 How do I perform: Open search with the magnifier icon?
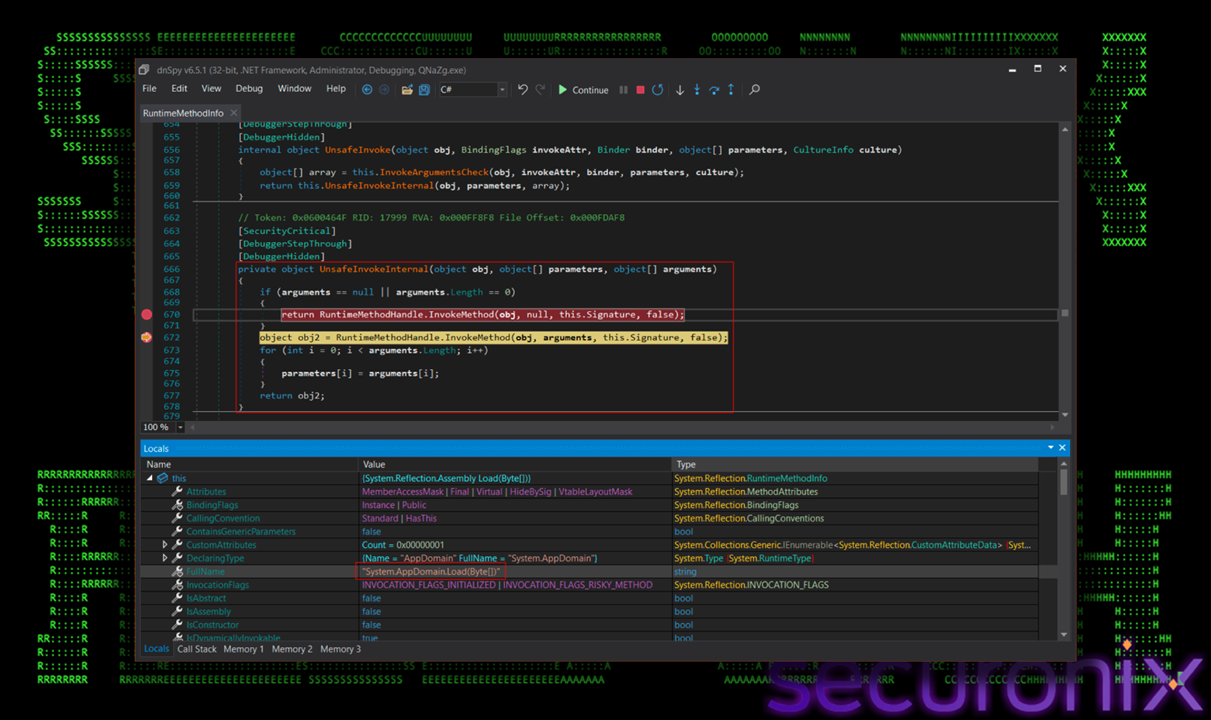point(755,90)
